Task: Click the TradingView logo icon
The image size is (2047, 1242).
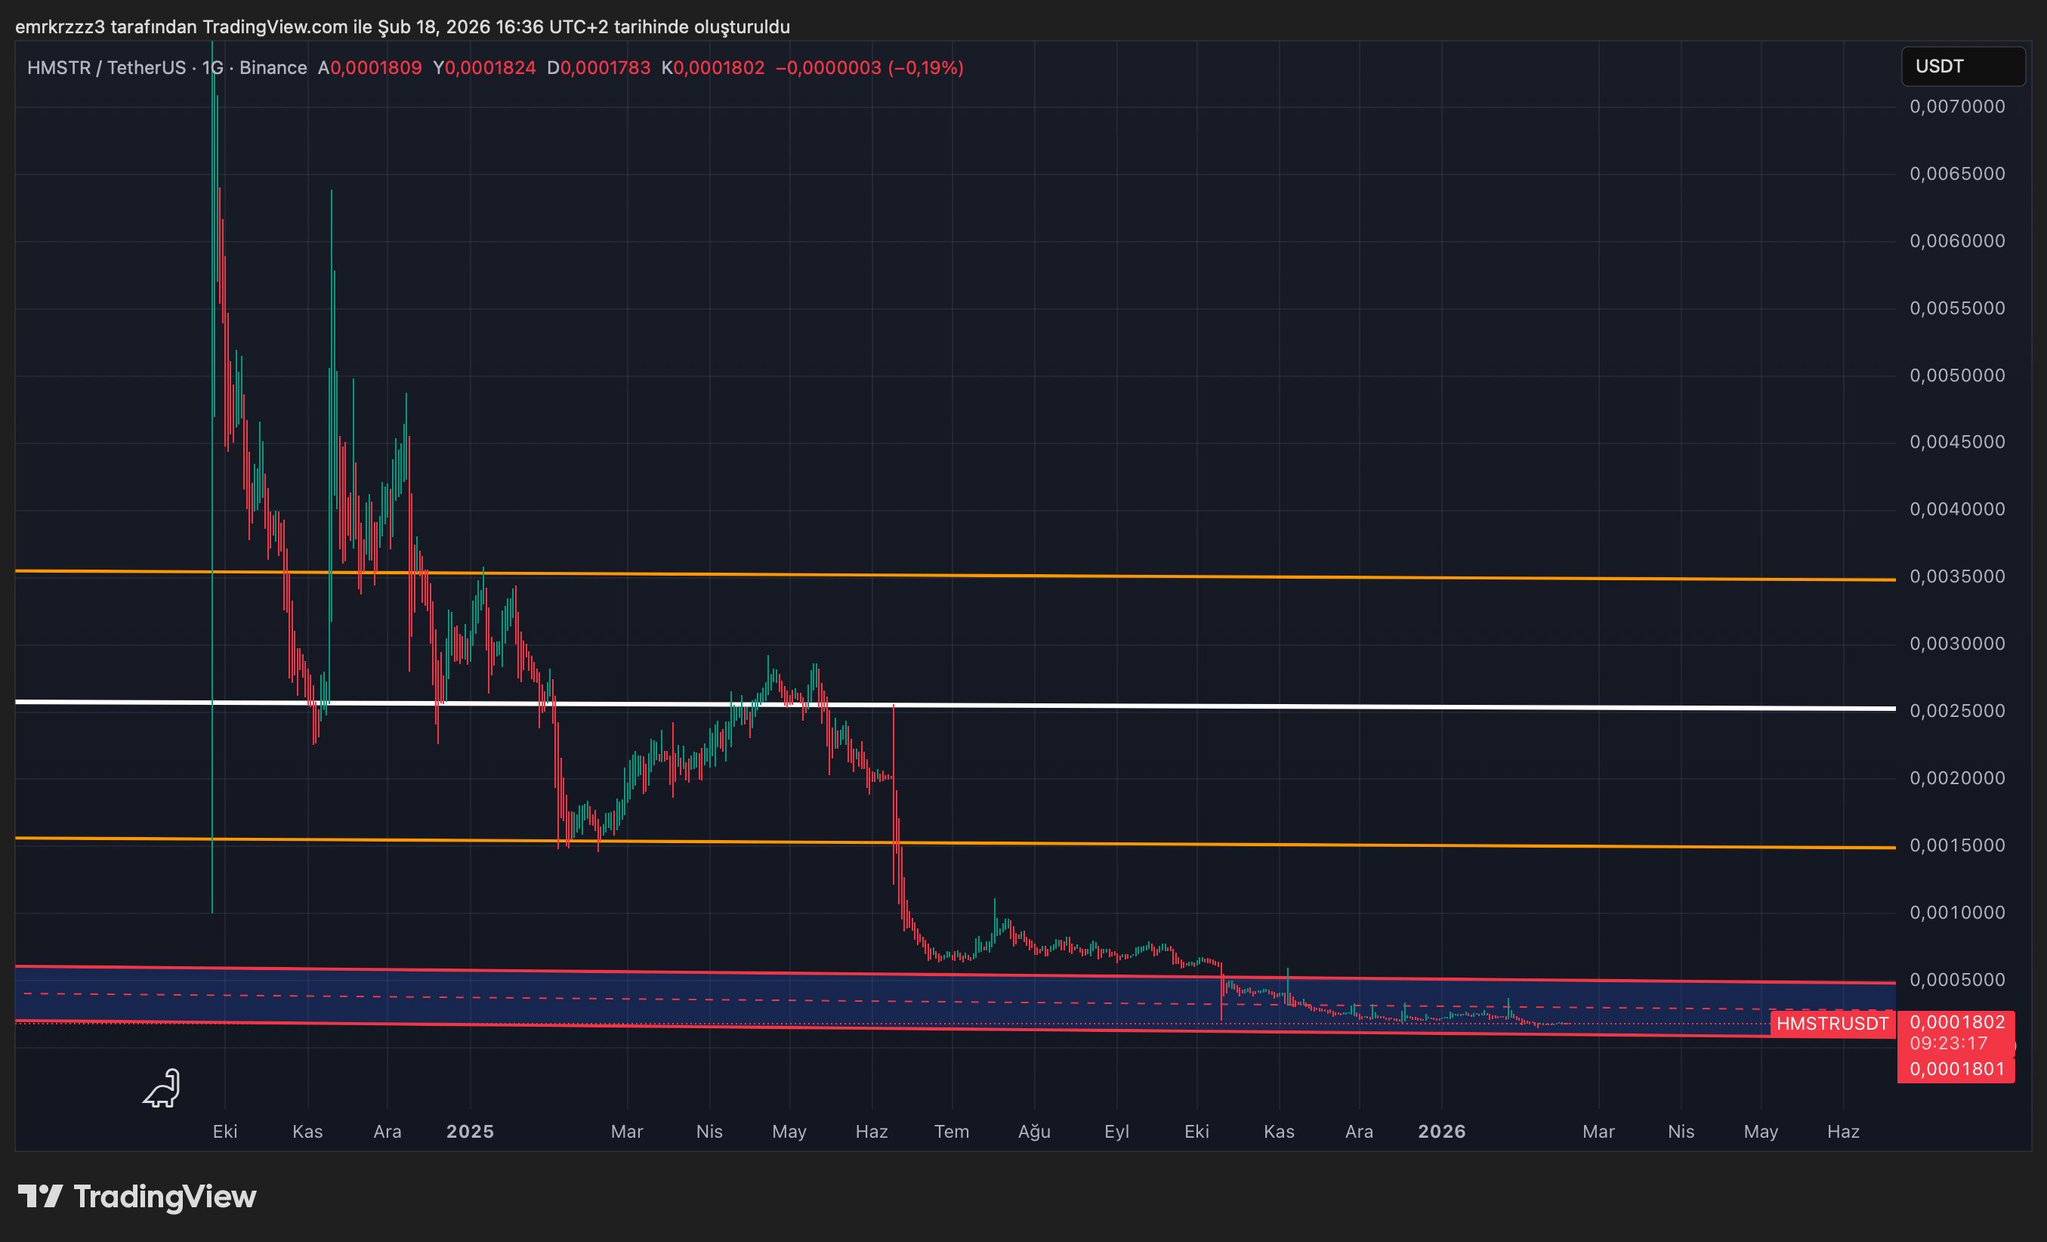Action: 40,1196
